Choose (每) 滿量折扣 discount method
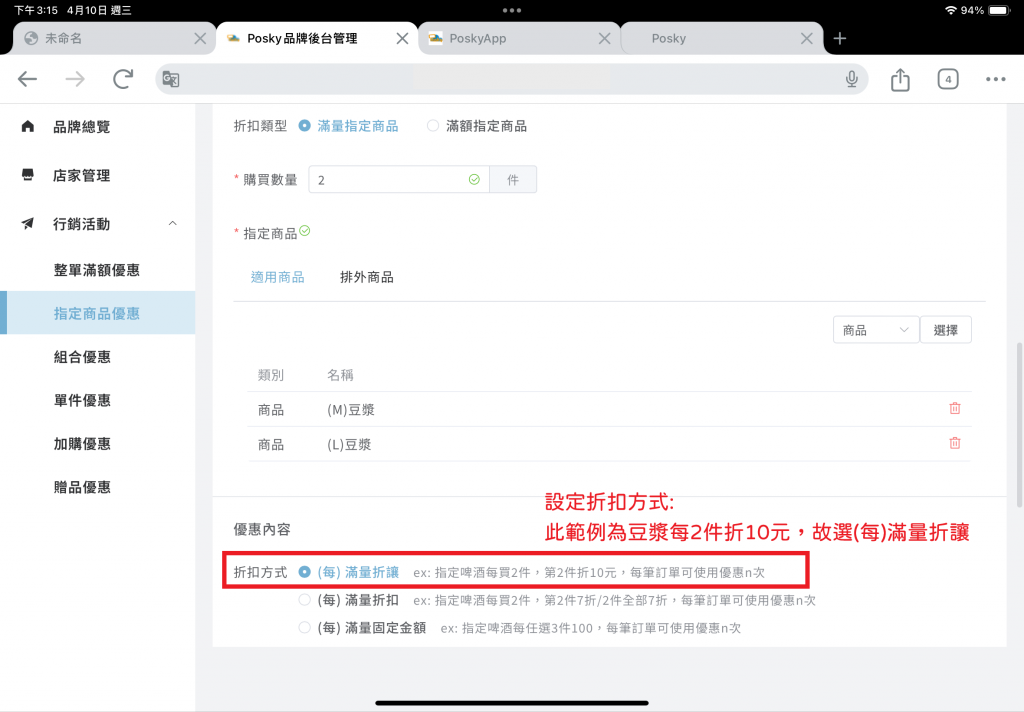Image resolution: width=1024 pixels, height=712 pixels. point(349,600)
